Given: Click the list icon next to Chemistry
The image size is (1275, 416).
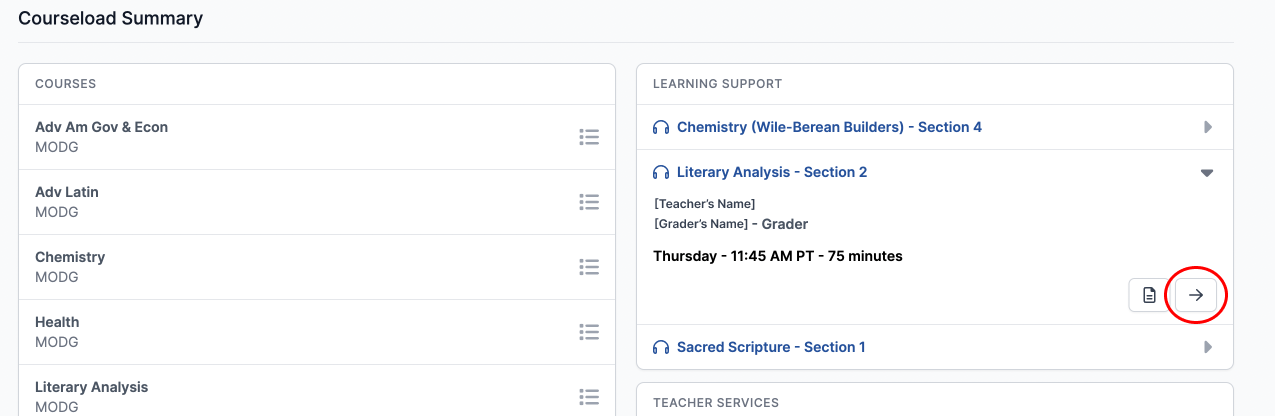Looking at the screenshot, I should pos(589,267).
